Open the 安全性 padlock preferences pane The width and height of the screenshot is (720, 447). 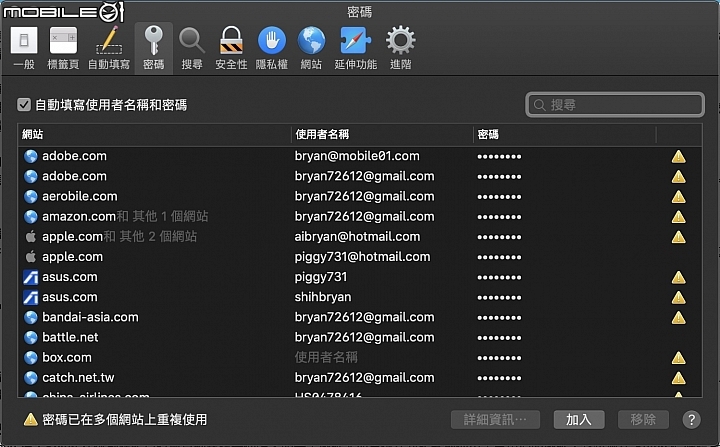pos(231,48)
